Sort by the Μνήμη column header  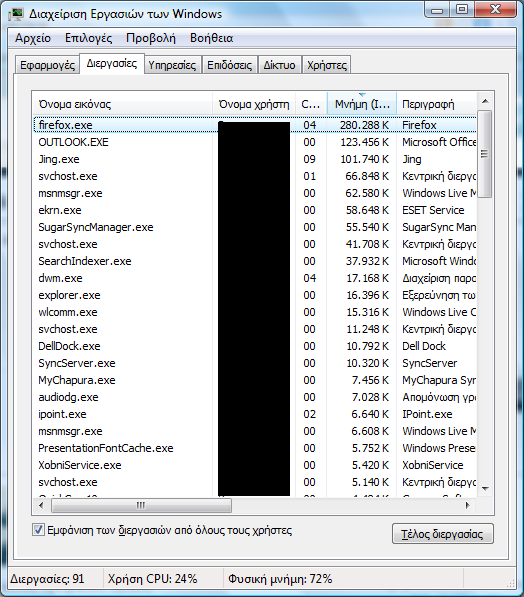pyautogui.click(x=362, y=104)
